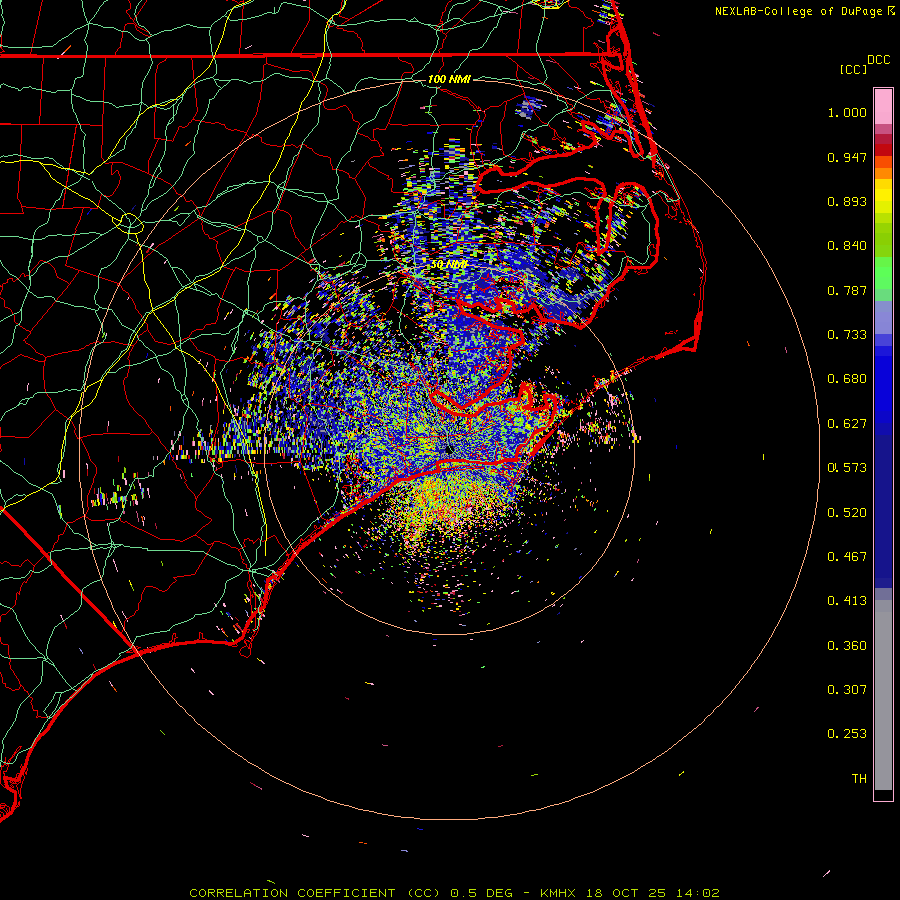Click the 0.573 scale value
This screenshot has height=900, width=900.
[847, 468]
